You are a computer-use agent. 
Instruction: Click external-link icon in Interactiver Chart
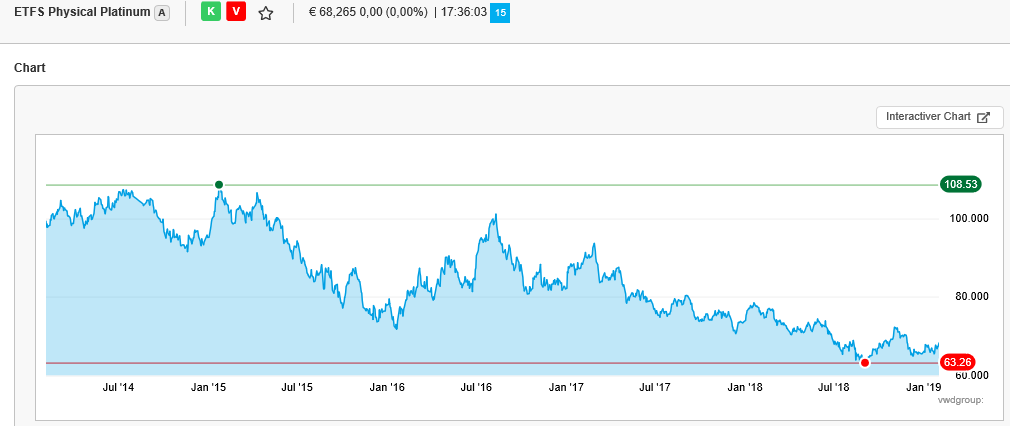point(983,117)
